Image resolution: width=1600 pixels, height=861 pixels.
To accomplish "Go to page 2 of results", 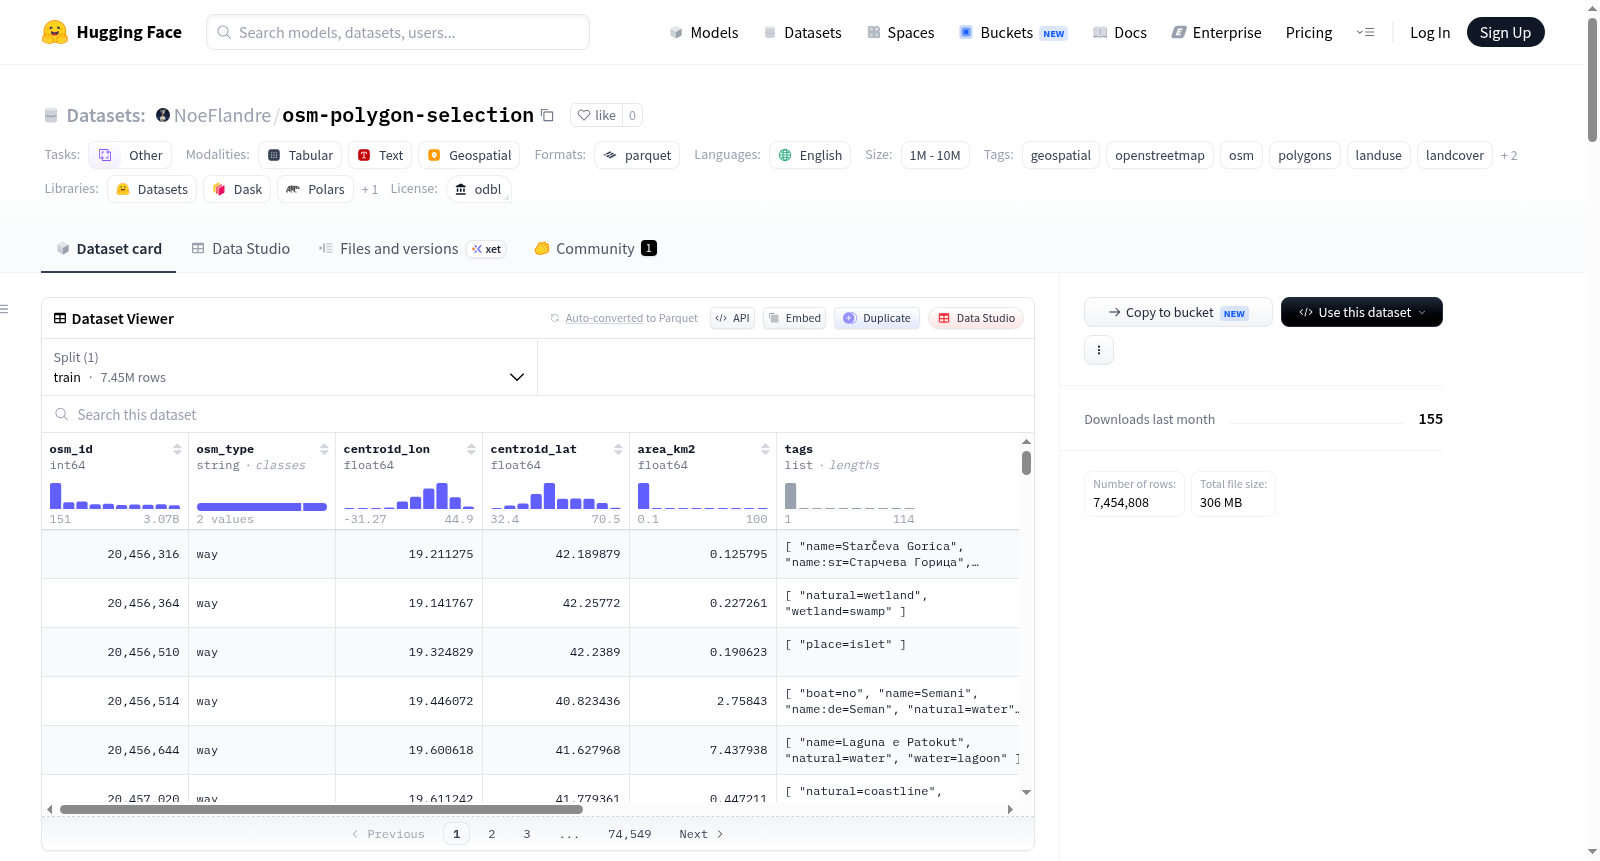I will [x=491, y=834].
